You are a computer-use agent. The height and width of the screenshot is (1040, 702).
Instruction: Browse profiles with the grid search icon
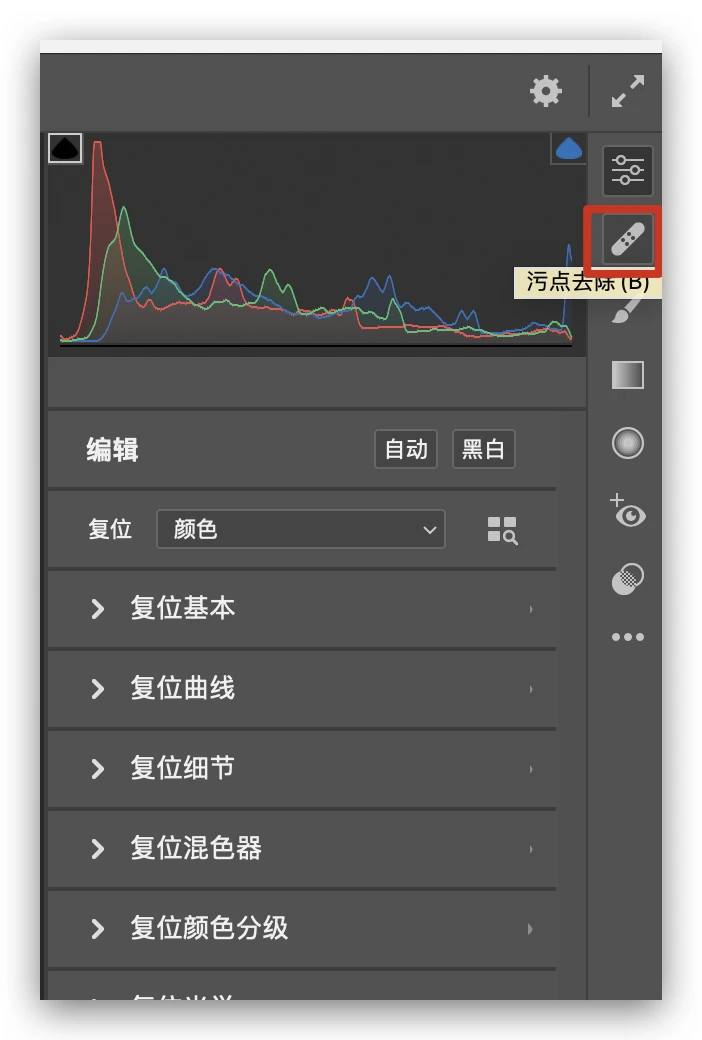pyautogui.click(x=502, y=531)
